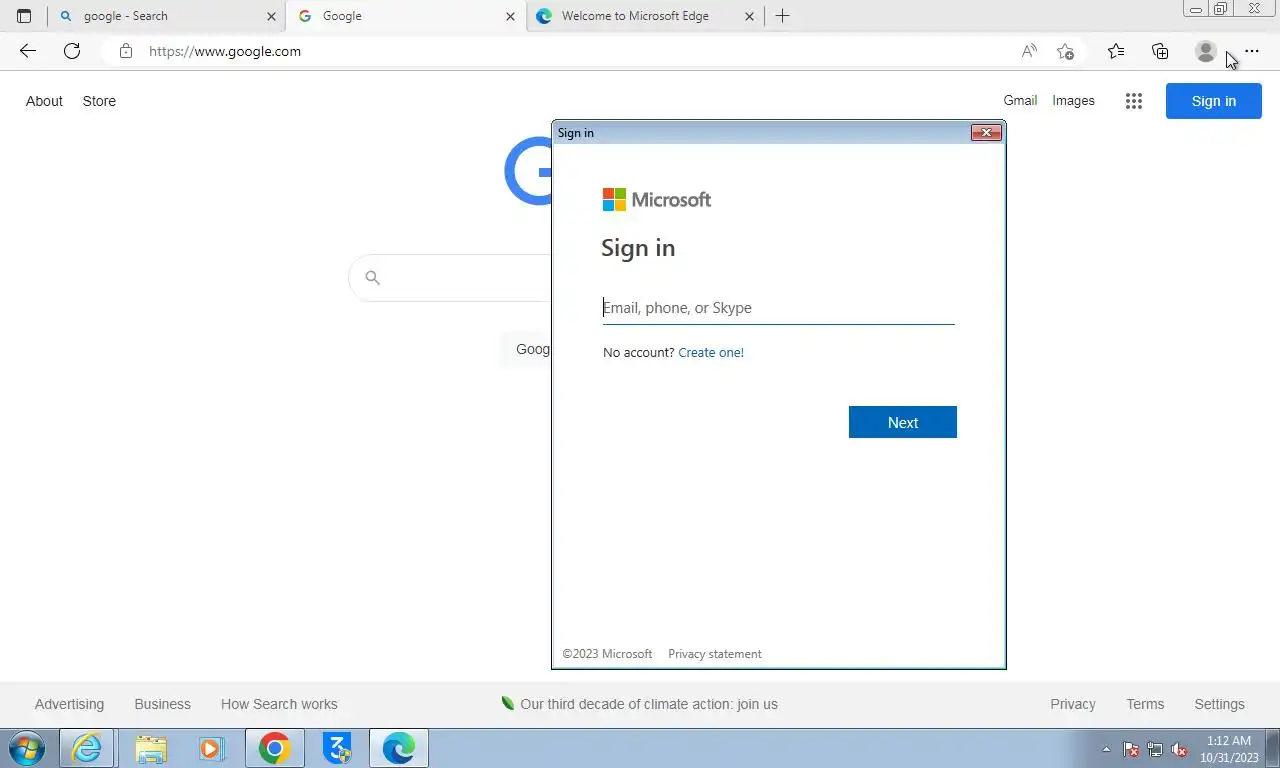
Task: Click the Email, phone, or Skype field
Action: coord(778,308)
